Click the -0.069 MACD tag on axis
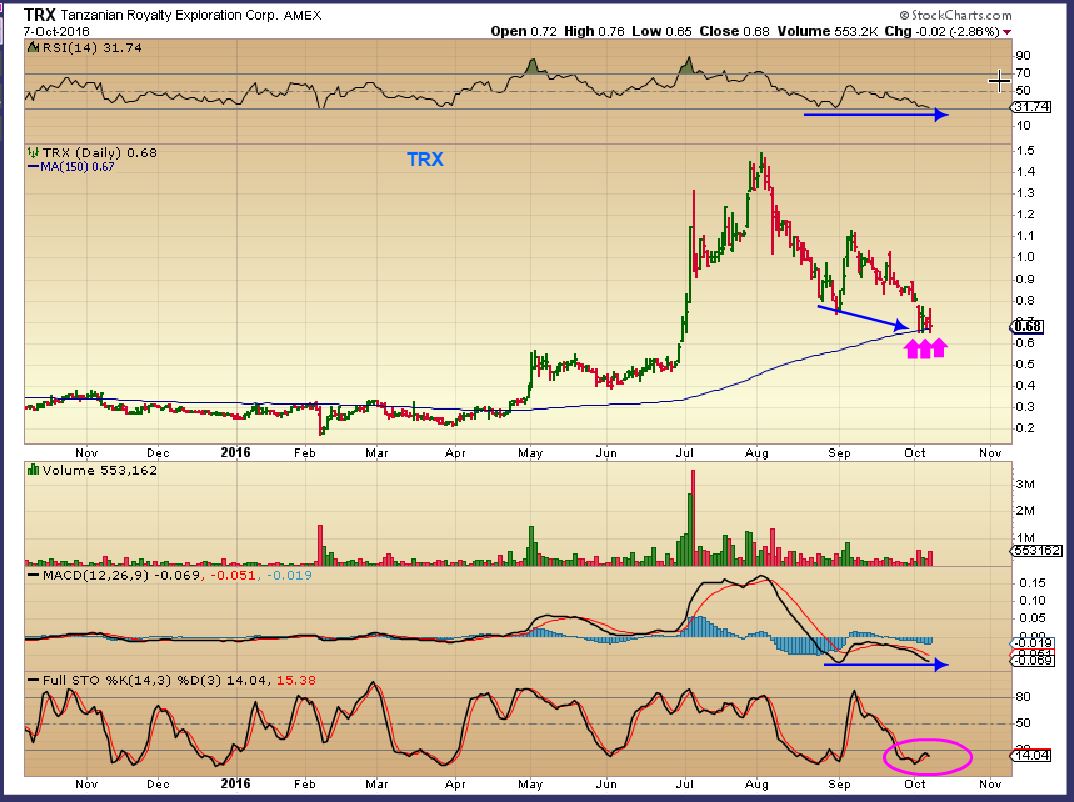 [1033, 661]
